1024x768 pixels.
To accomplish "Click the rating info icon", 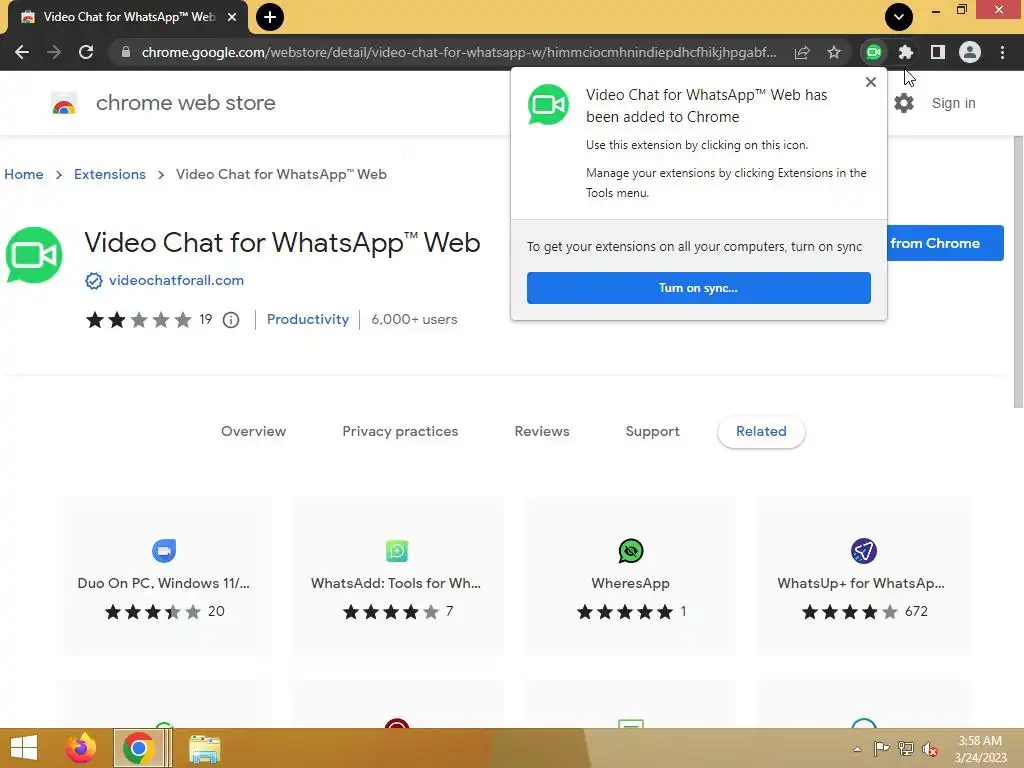I will [231, 320].
